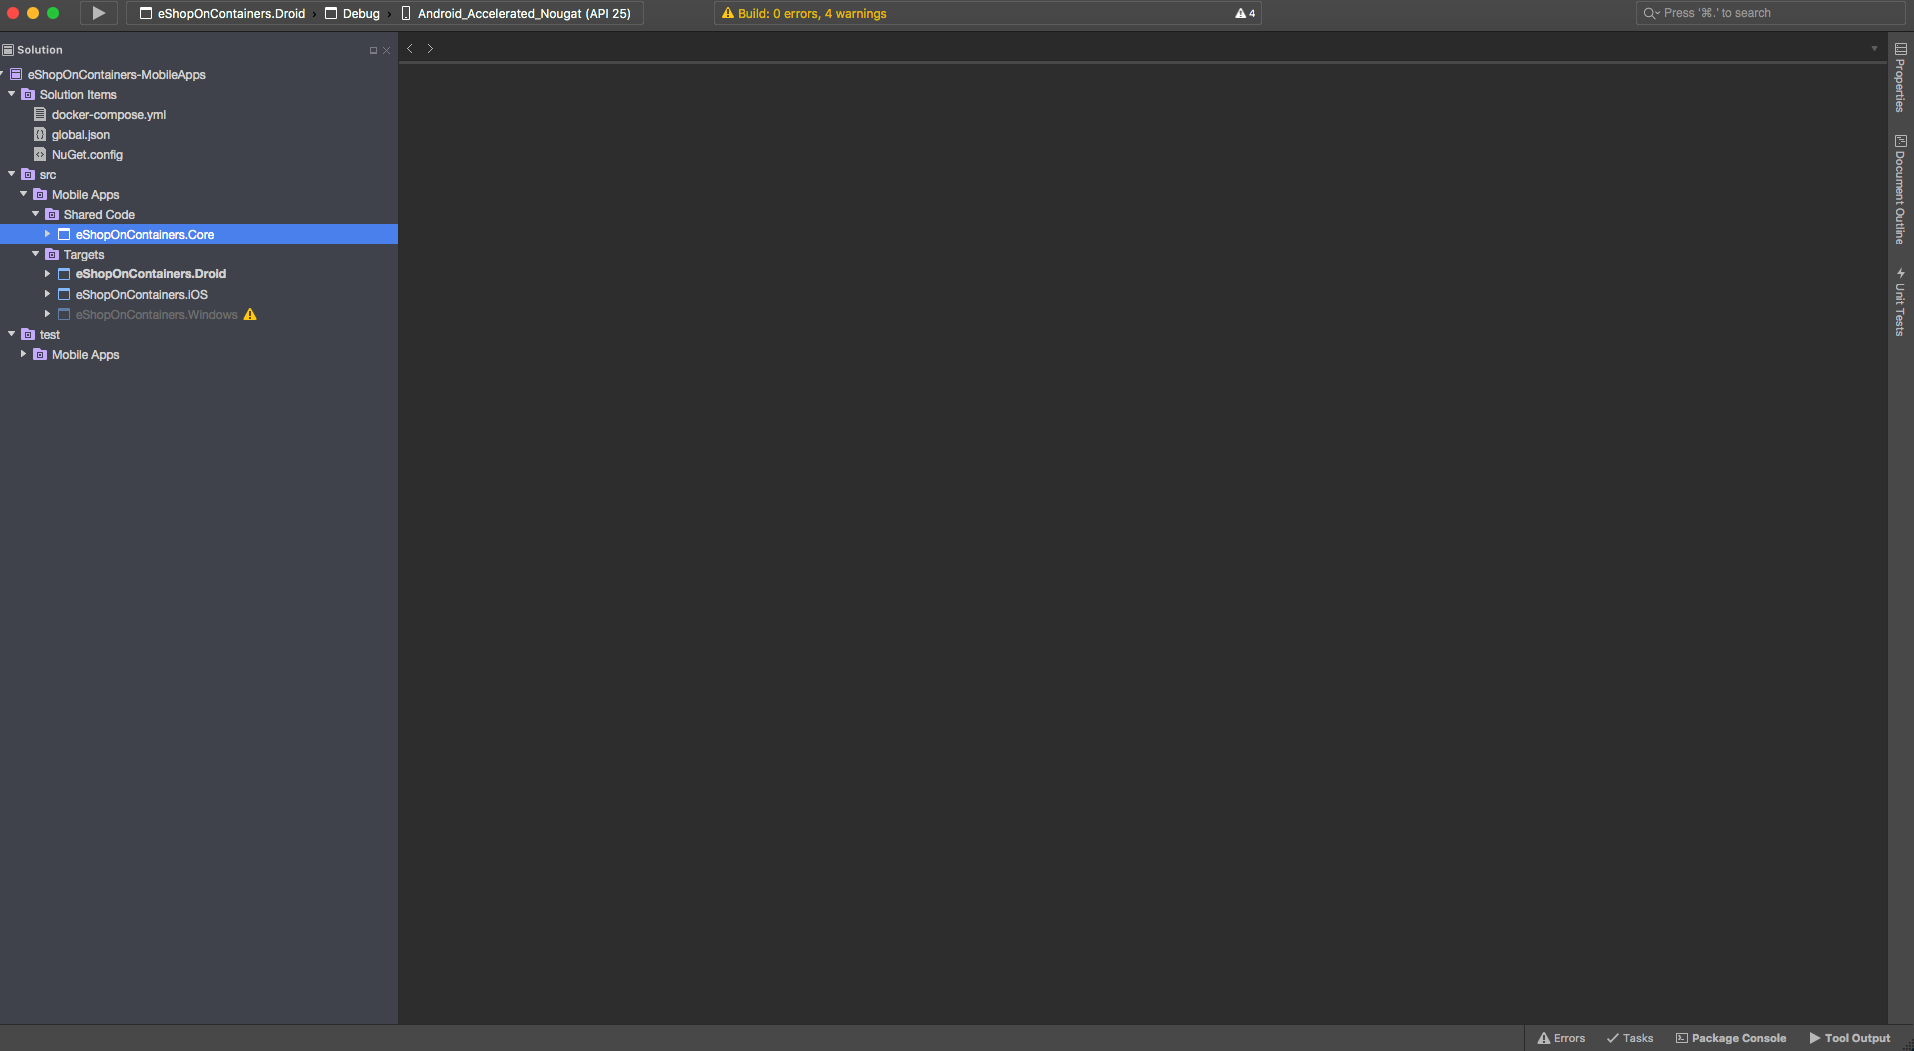Open the Debug configuration selector

pos(355,13)
